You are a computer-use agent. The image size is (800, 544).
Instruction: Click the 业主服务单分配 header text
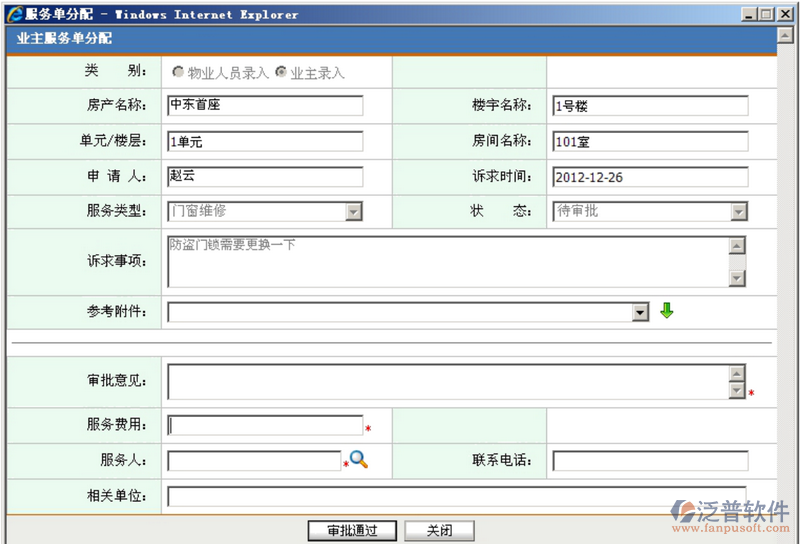tap(64, 38)
